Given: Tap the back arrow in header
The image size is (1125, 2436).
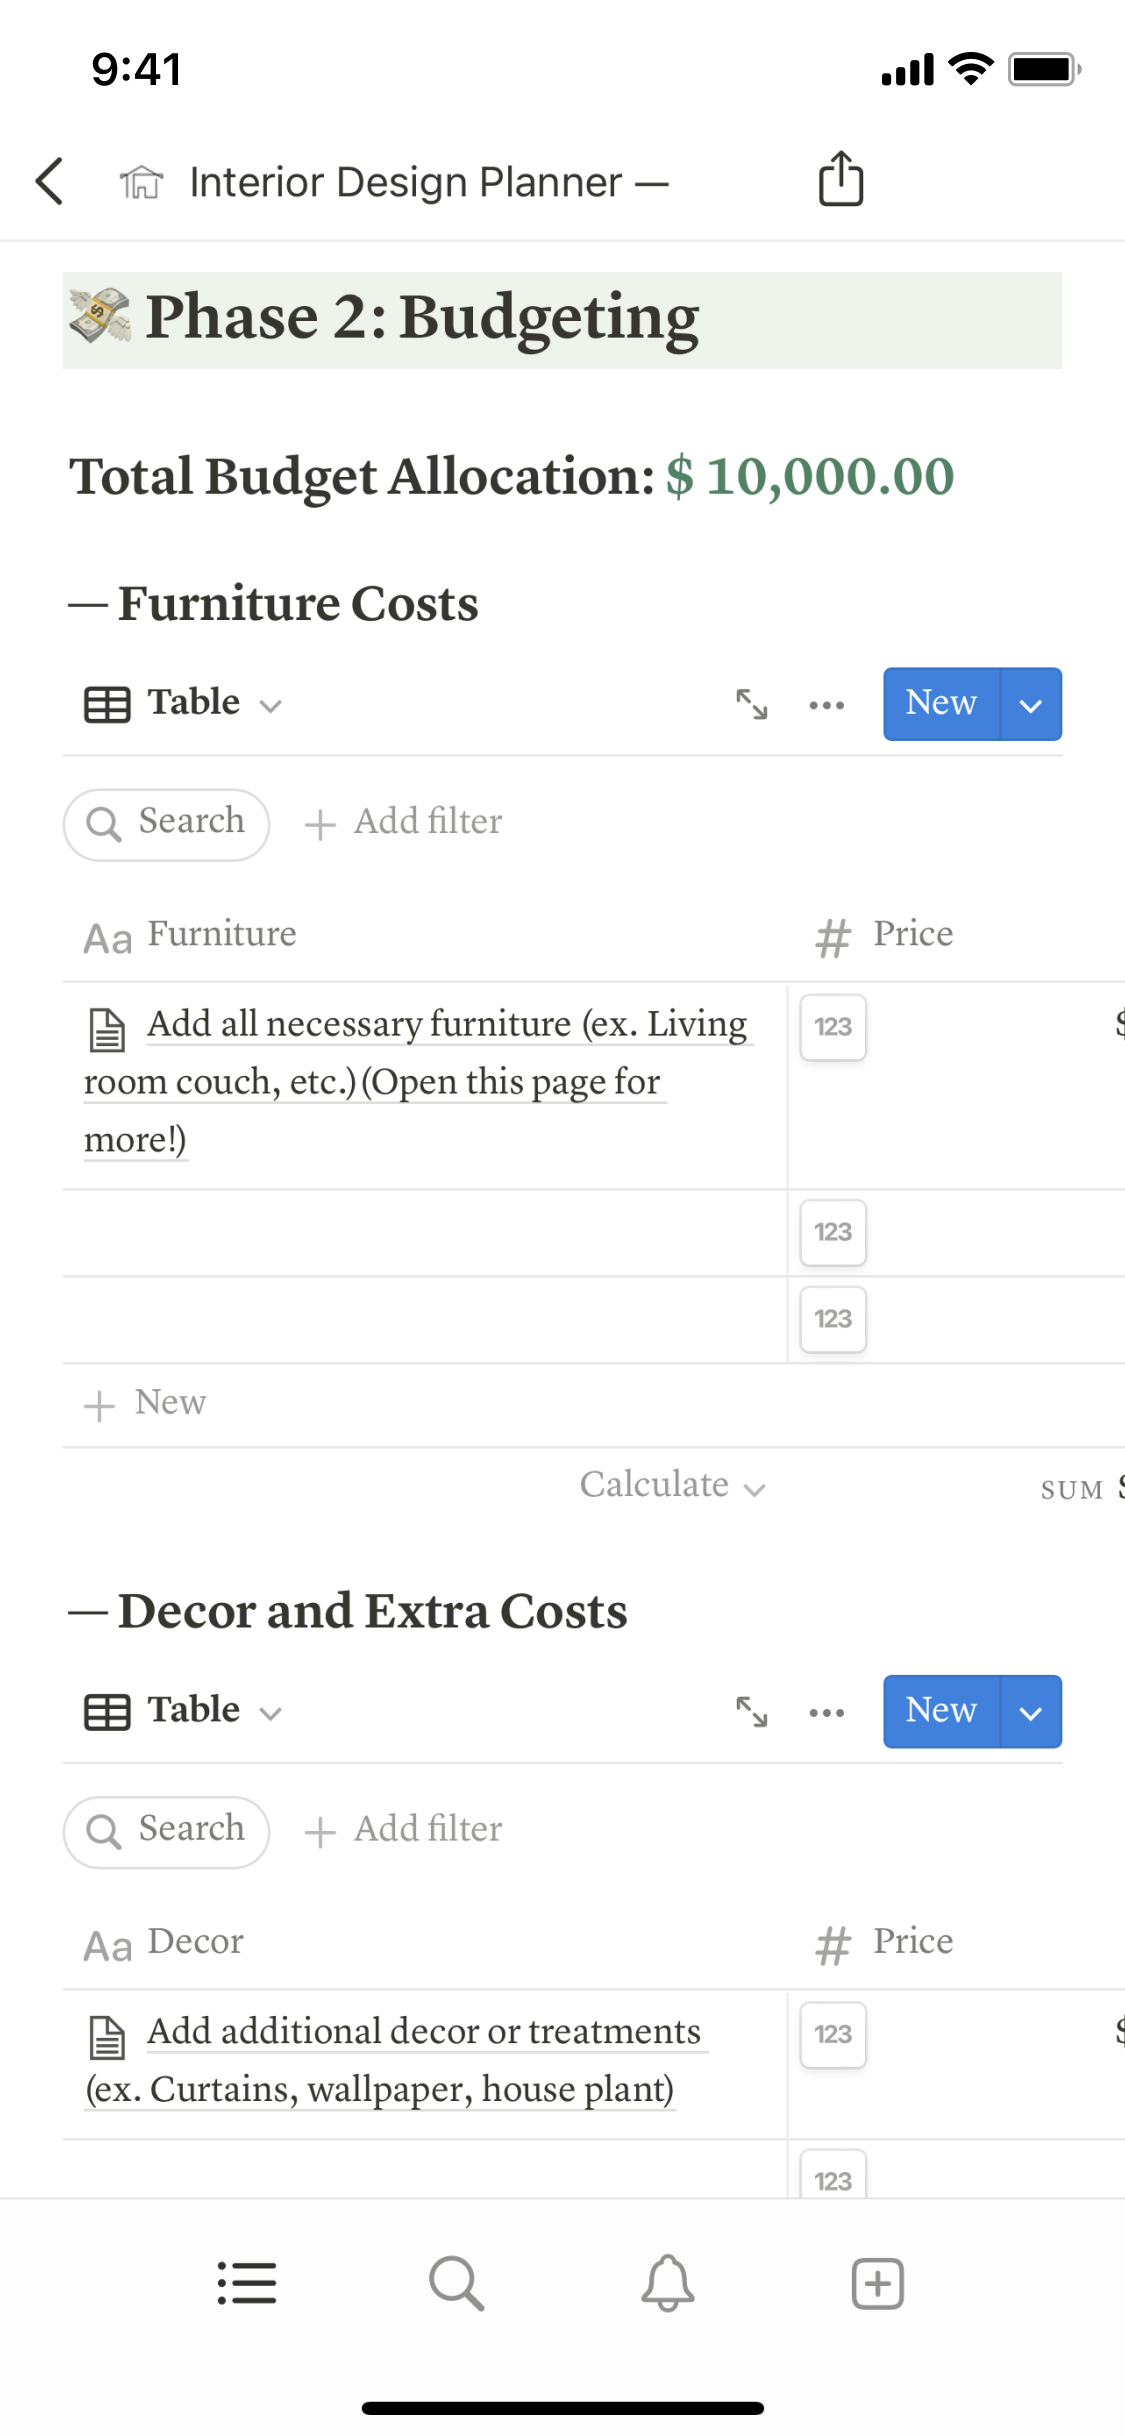Looking at the screenshot, I should 50,182.
